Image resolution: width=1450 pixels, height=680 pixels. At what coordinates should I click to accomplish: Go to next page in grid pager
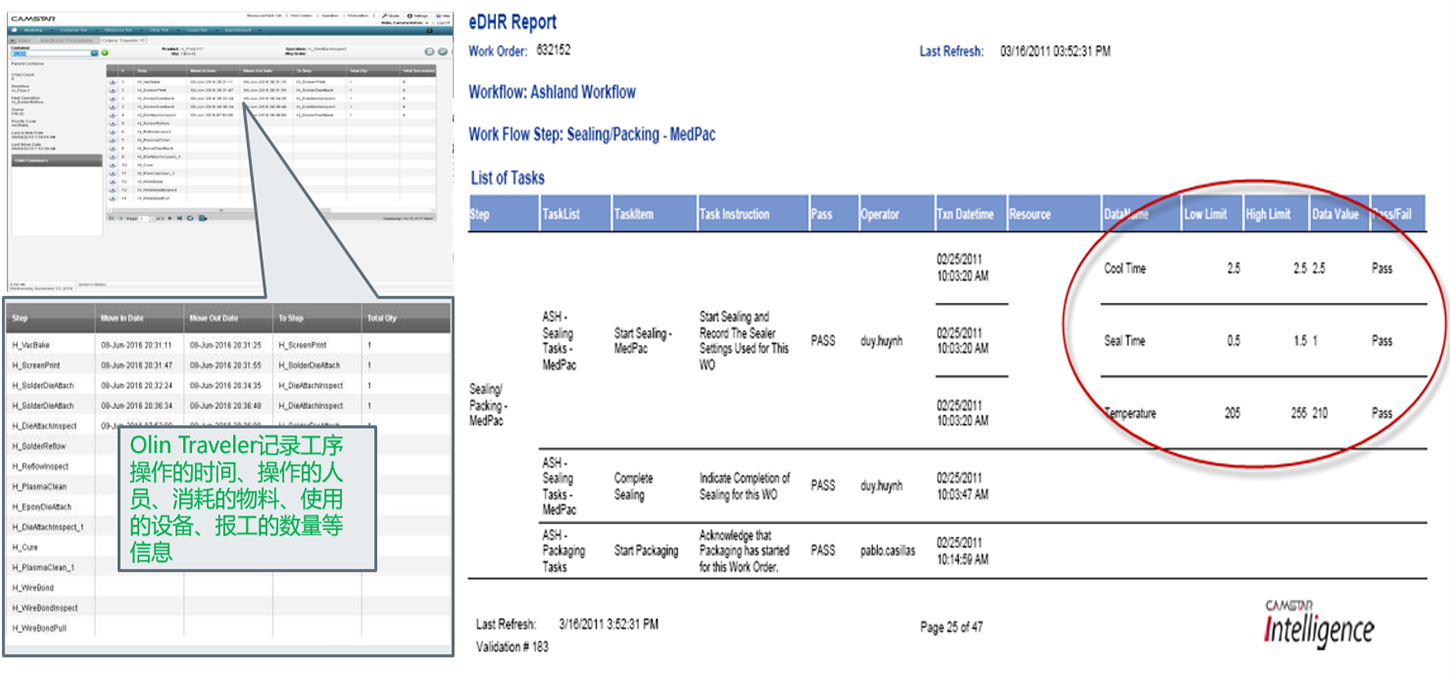coord(170,218)
